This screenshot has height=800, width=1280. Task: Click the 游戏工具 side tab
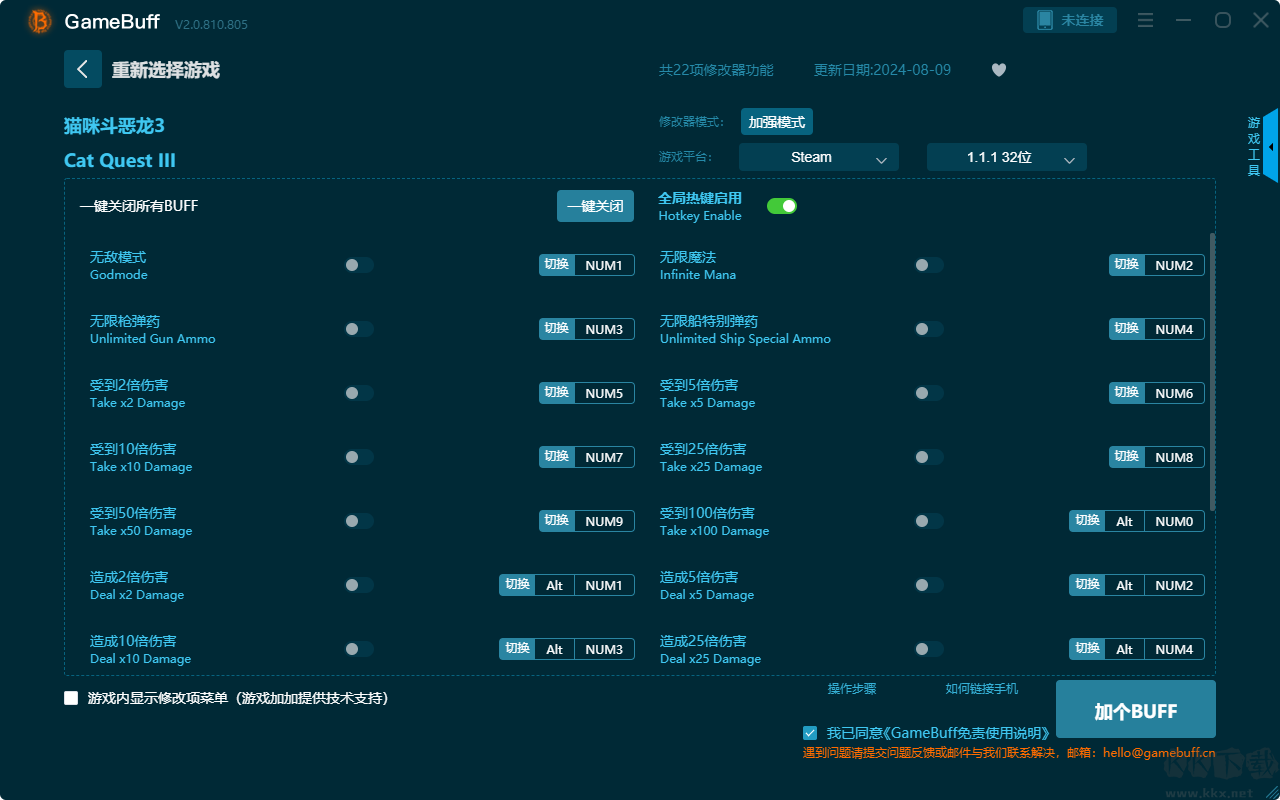pyautogui.click(x=1254, y=146)
